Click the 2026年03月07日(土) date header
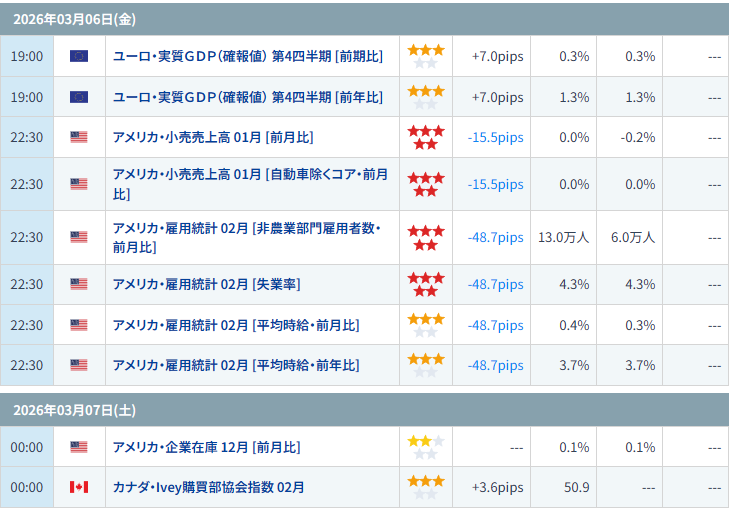This screenshot has height=512, width=731. pos(75,410)
